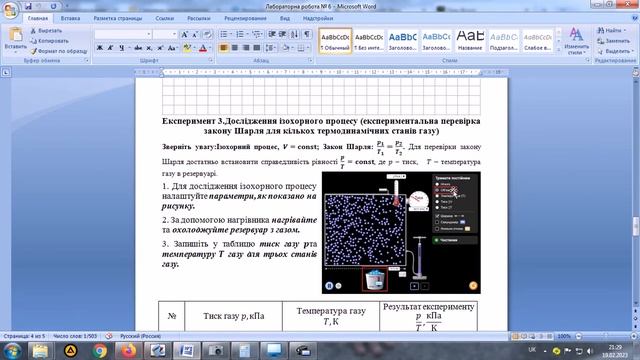
Task: Open the font size combo box
Action: 165,34
